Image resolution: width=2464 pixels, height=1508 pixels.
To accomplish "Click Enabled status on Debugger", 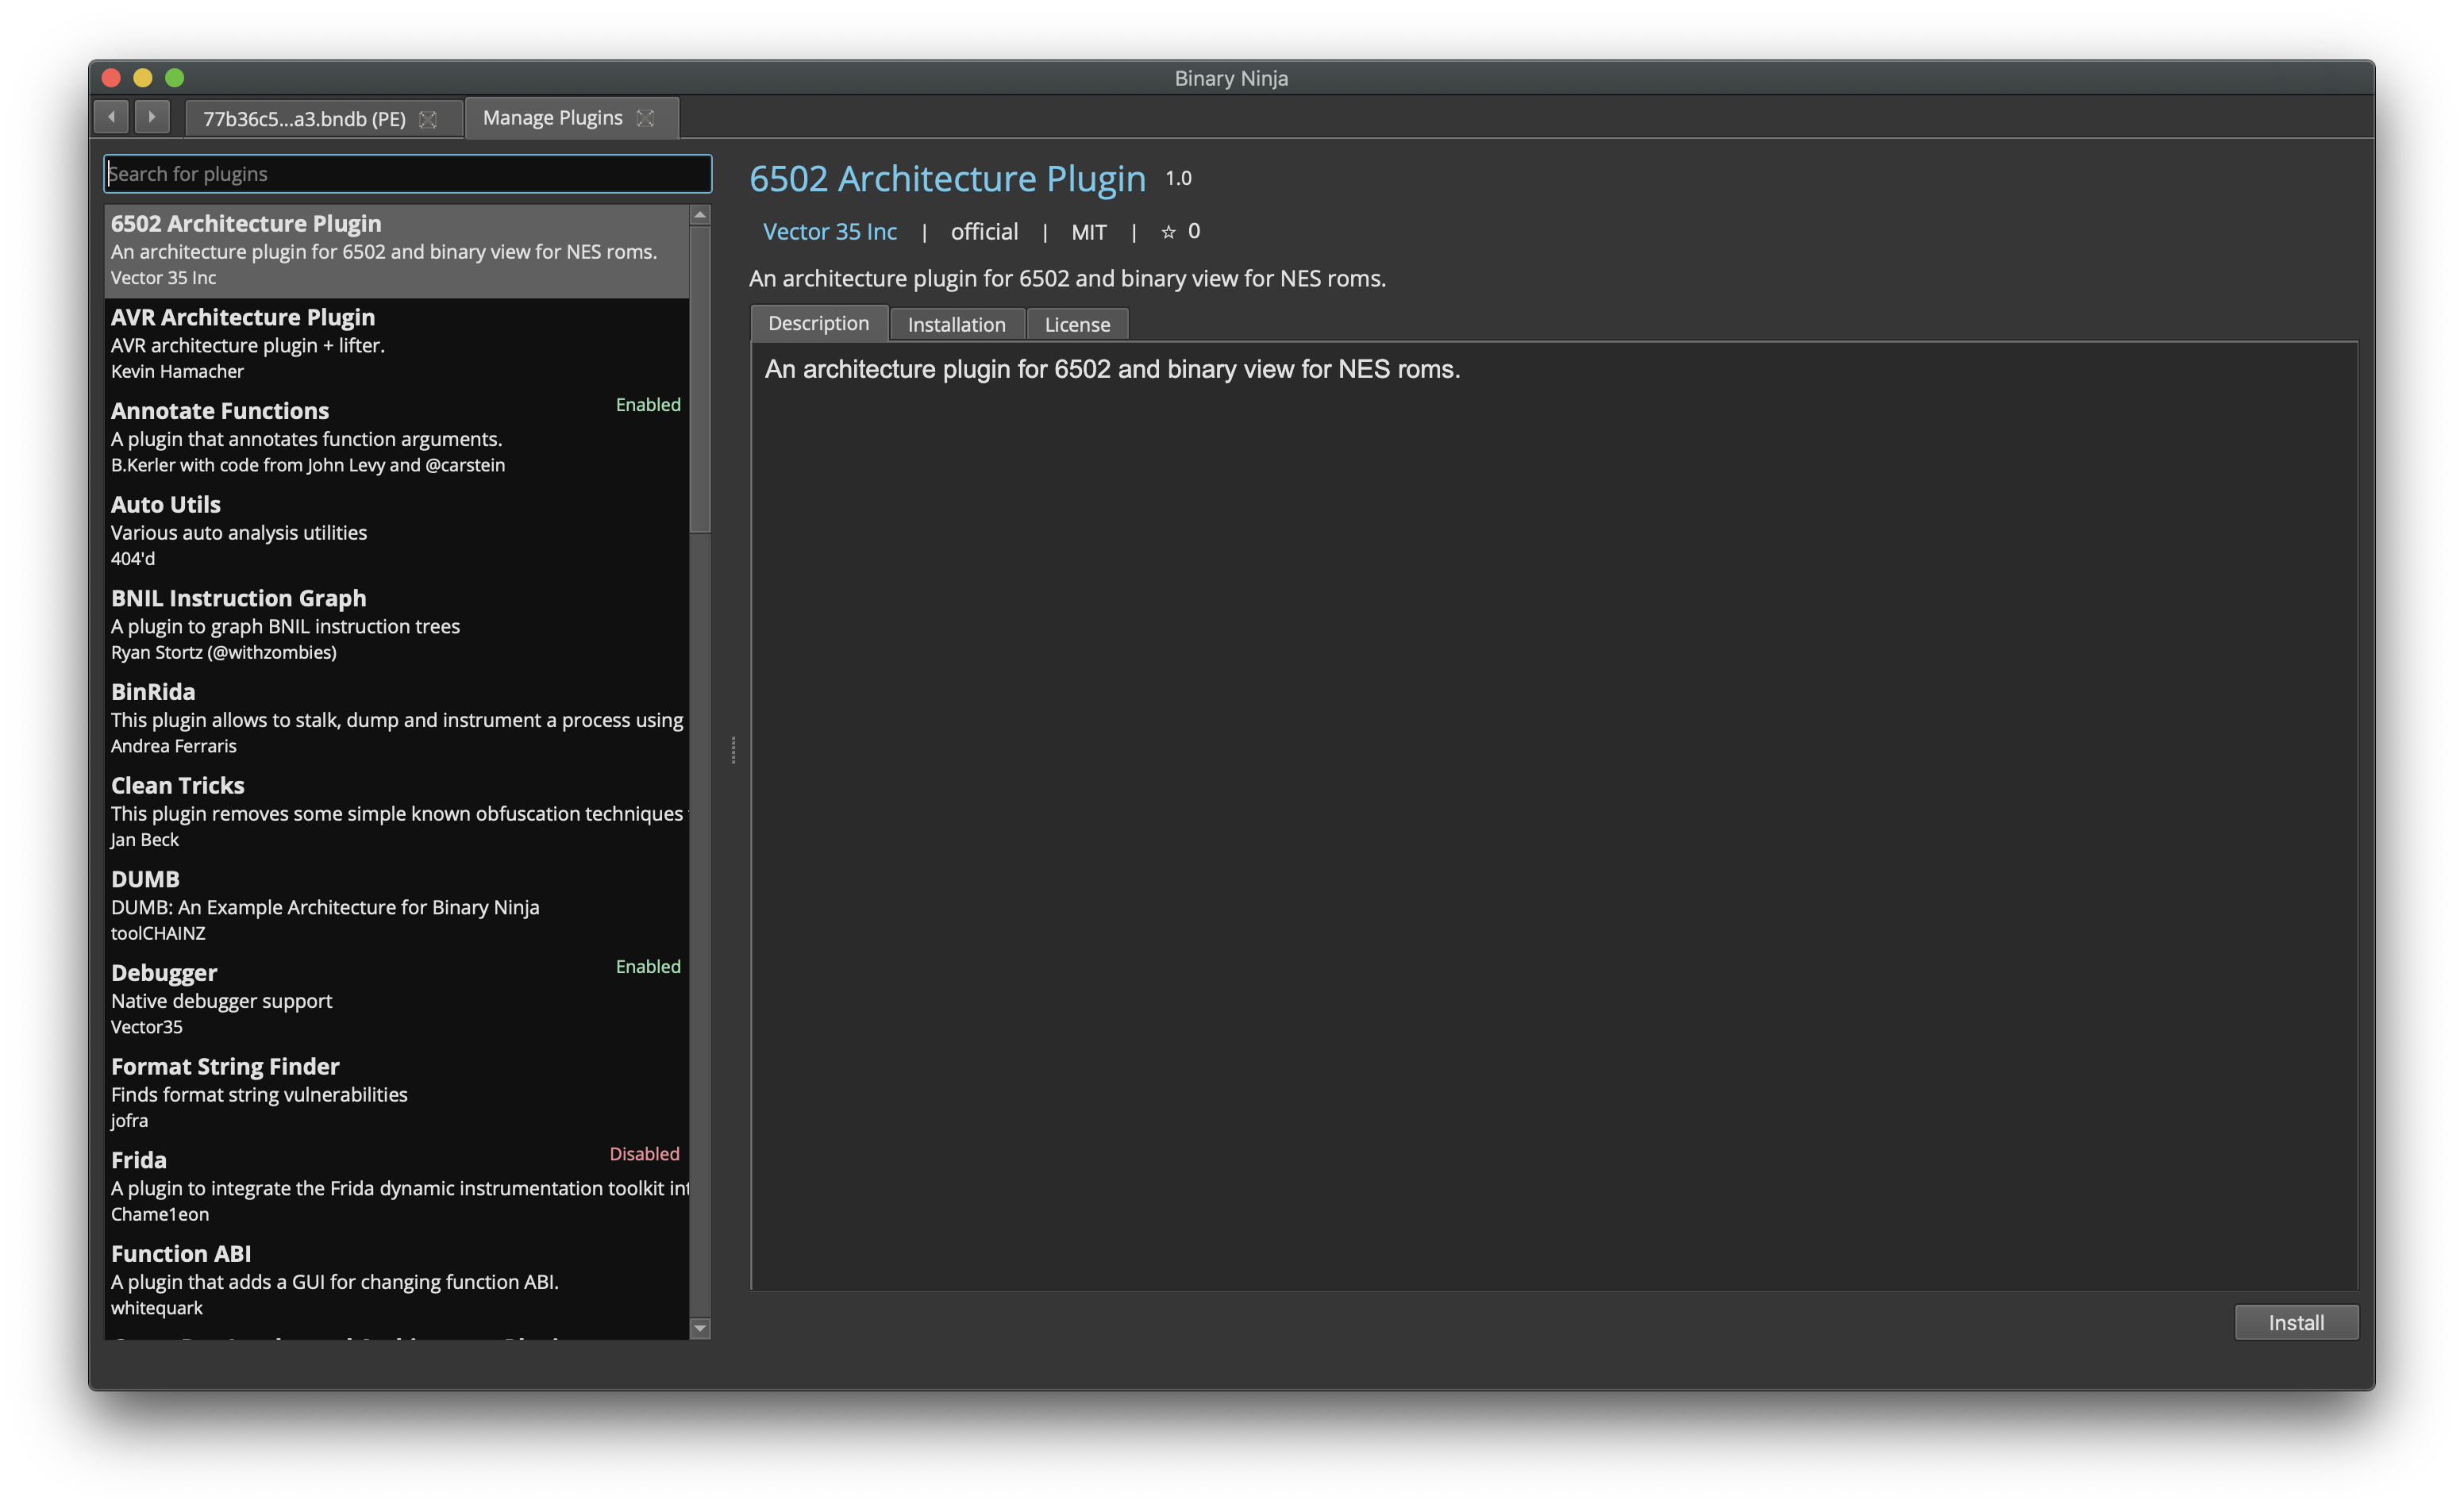I will [648, 966].
